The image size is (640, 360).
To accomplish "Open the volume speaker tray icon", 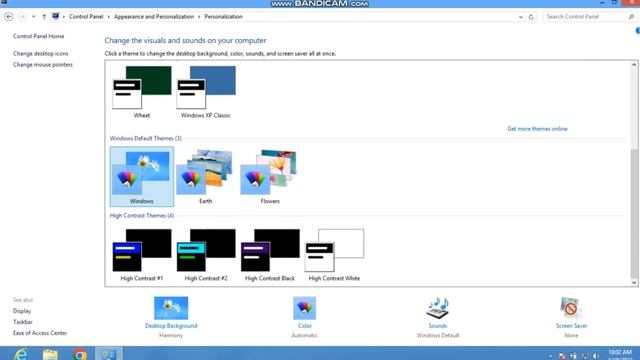I will [596, 356].
